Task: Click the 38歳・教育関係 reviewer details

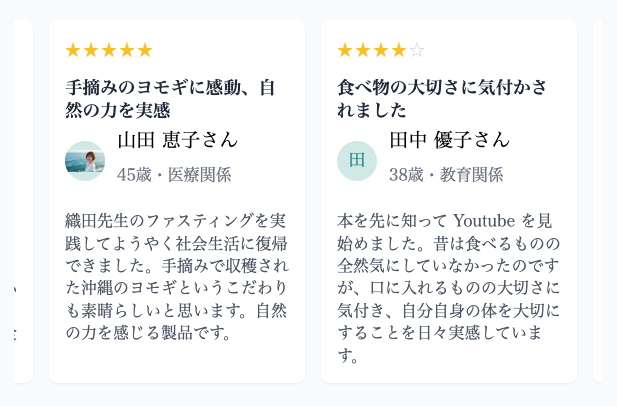Action: point(446,175)
